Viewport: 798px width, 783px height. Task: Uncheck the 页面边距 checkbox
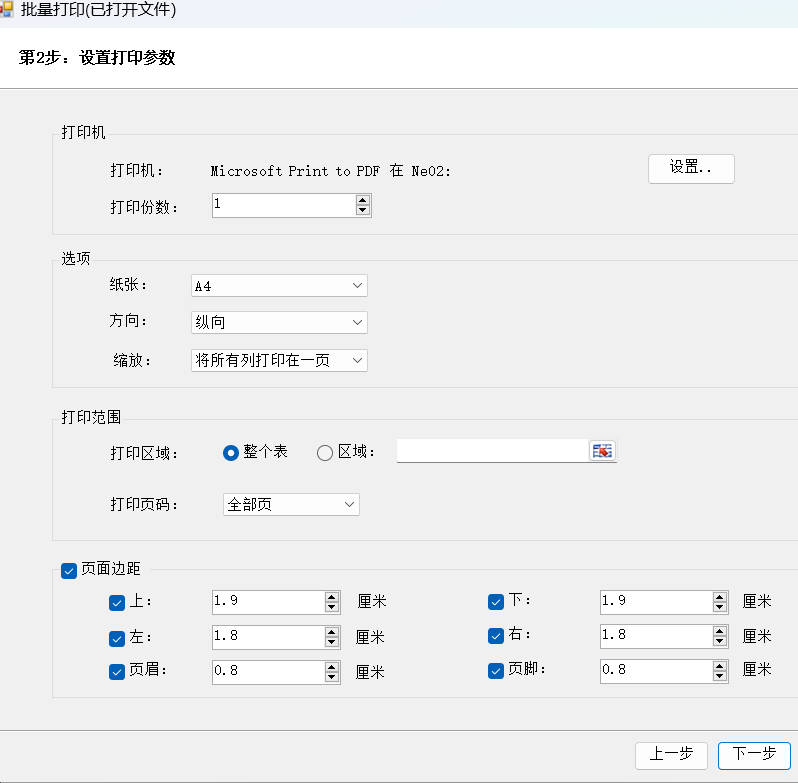[x=69, y=570]
